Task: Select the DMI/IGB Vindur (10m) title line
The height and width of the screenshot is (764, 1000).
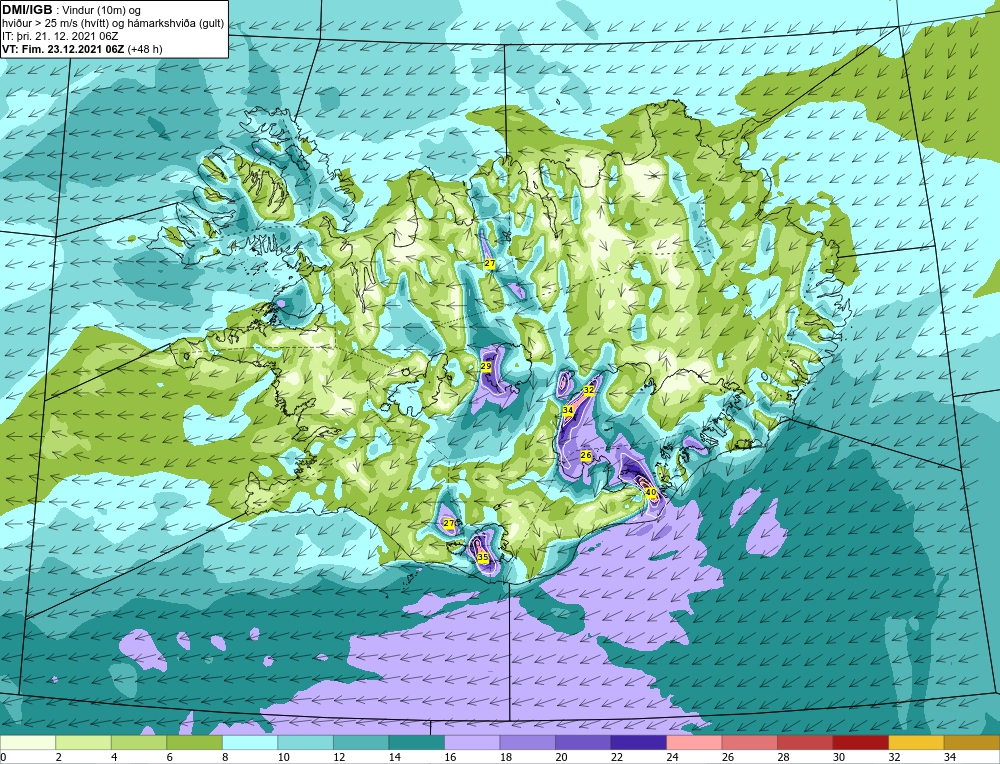Action: 72,10
